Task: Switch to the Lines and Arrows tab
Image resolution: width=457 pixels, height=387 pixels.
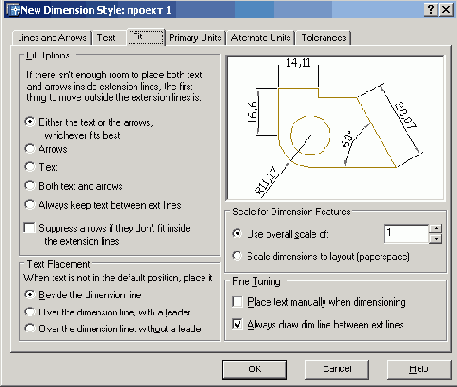Action: tap(52, 38)
